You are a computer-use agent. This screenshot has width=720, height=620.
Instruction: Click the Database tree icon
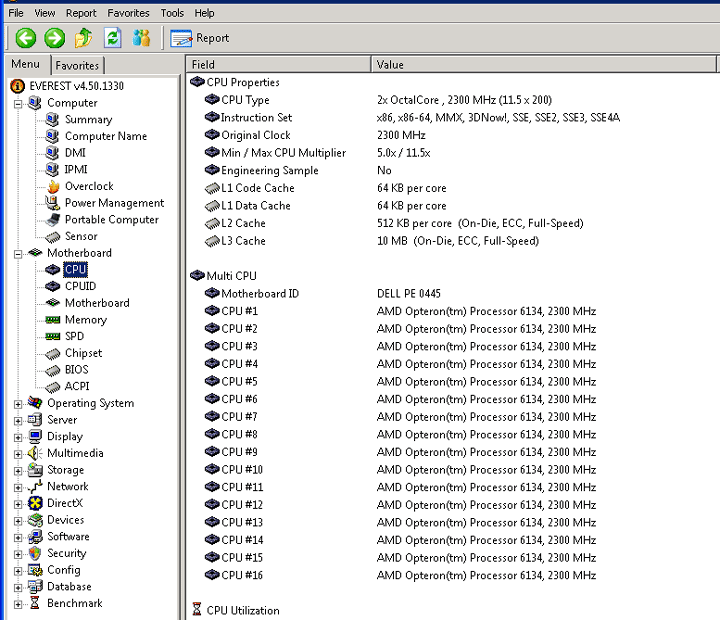click(x=35, y=586)
